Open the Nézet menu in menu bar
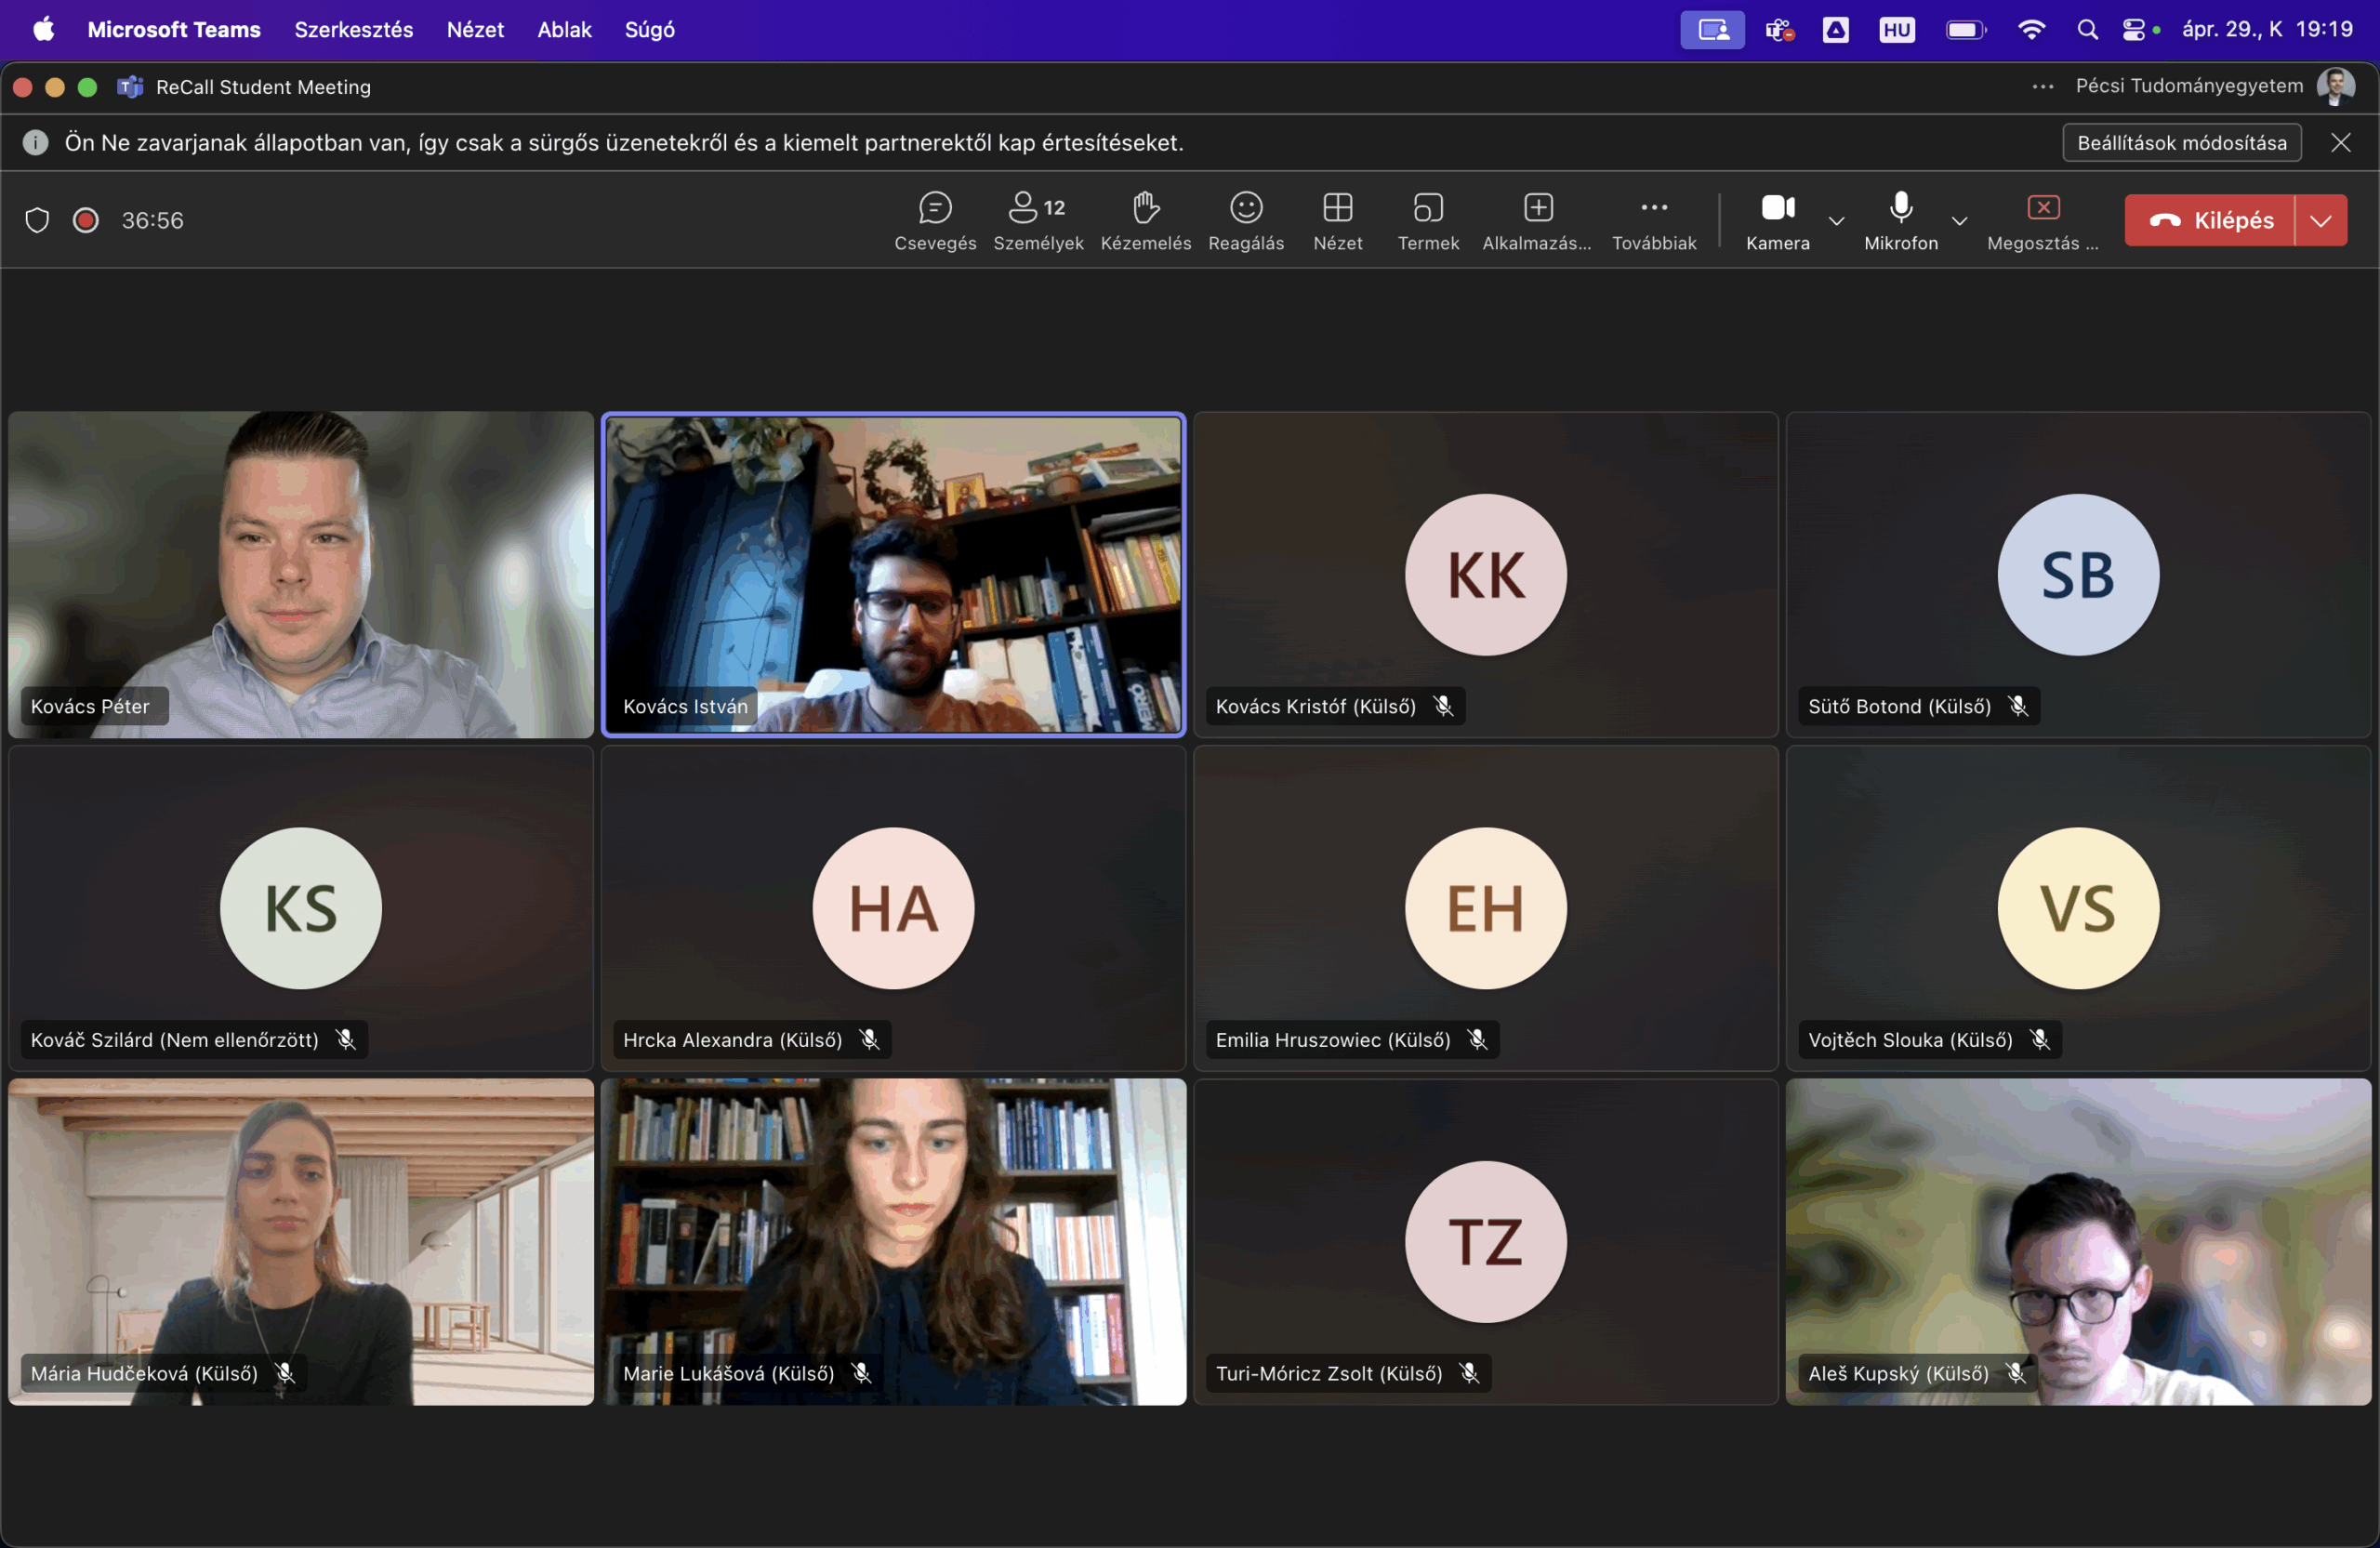The width and height of the screenshot is (2380, 1548). click(475, 30)
